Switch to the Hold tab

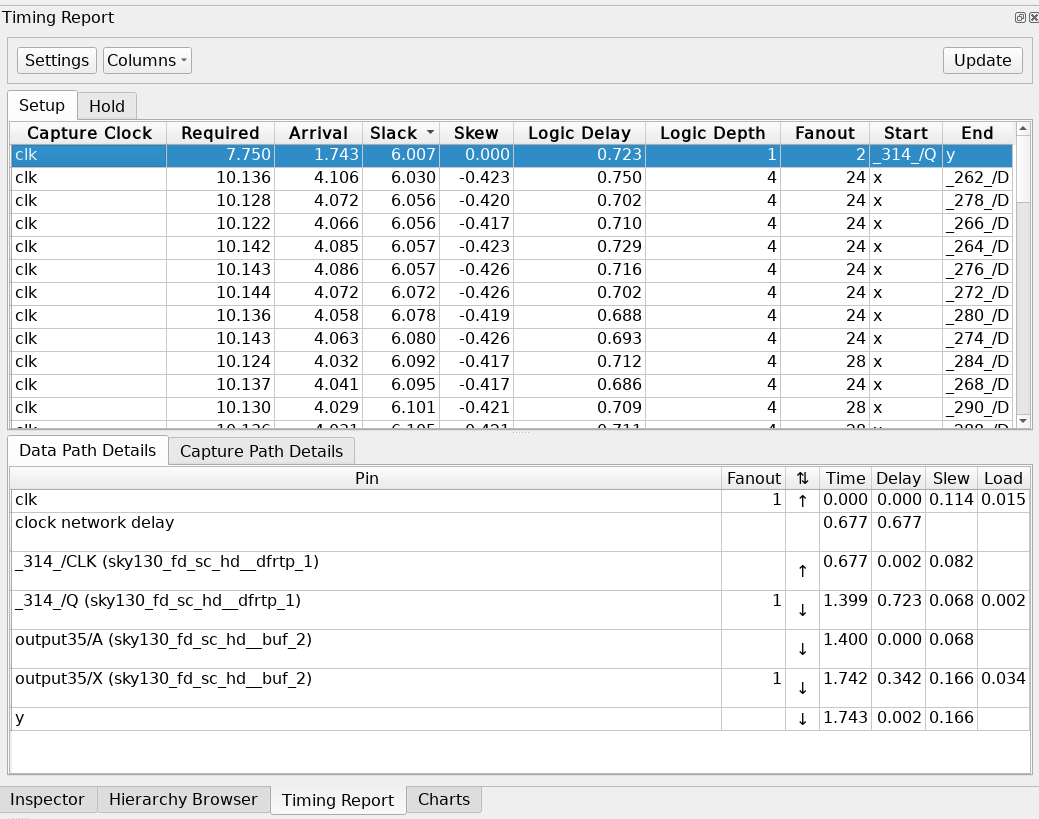(x=107, y=106)
